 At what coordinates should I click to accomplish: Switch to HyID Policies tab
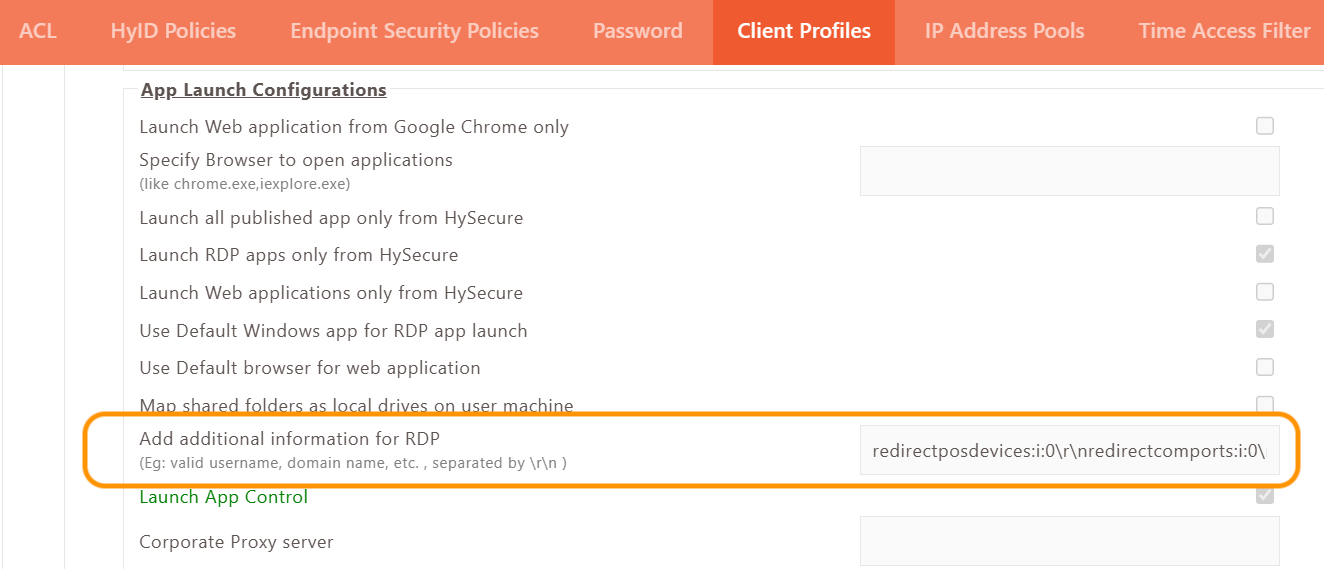pos(173,31)
